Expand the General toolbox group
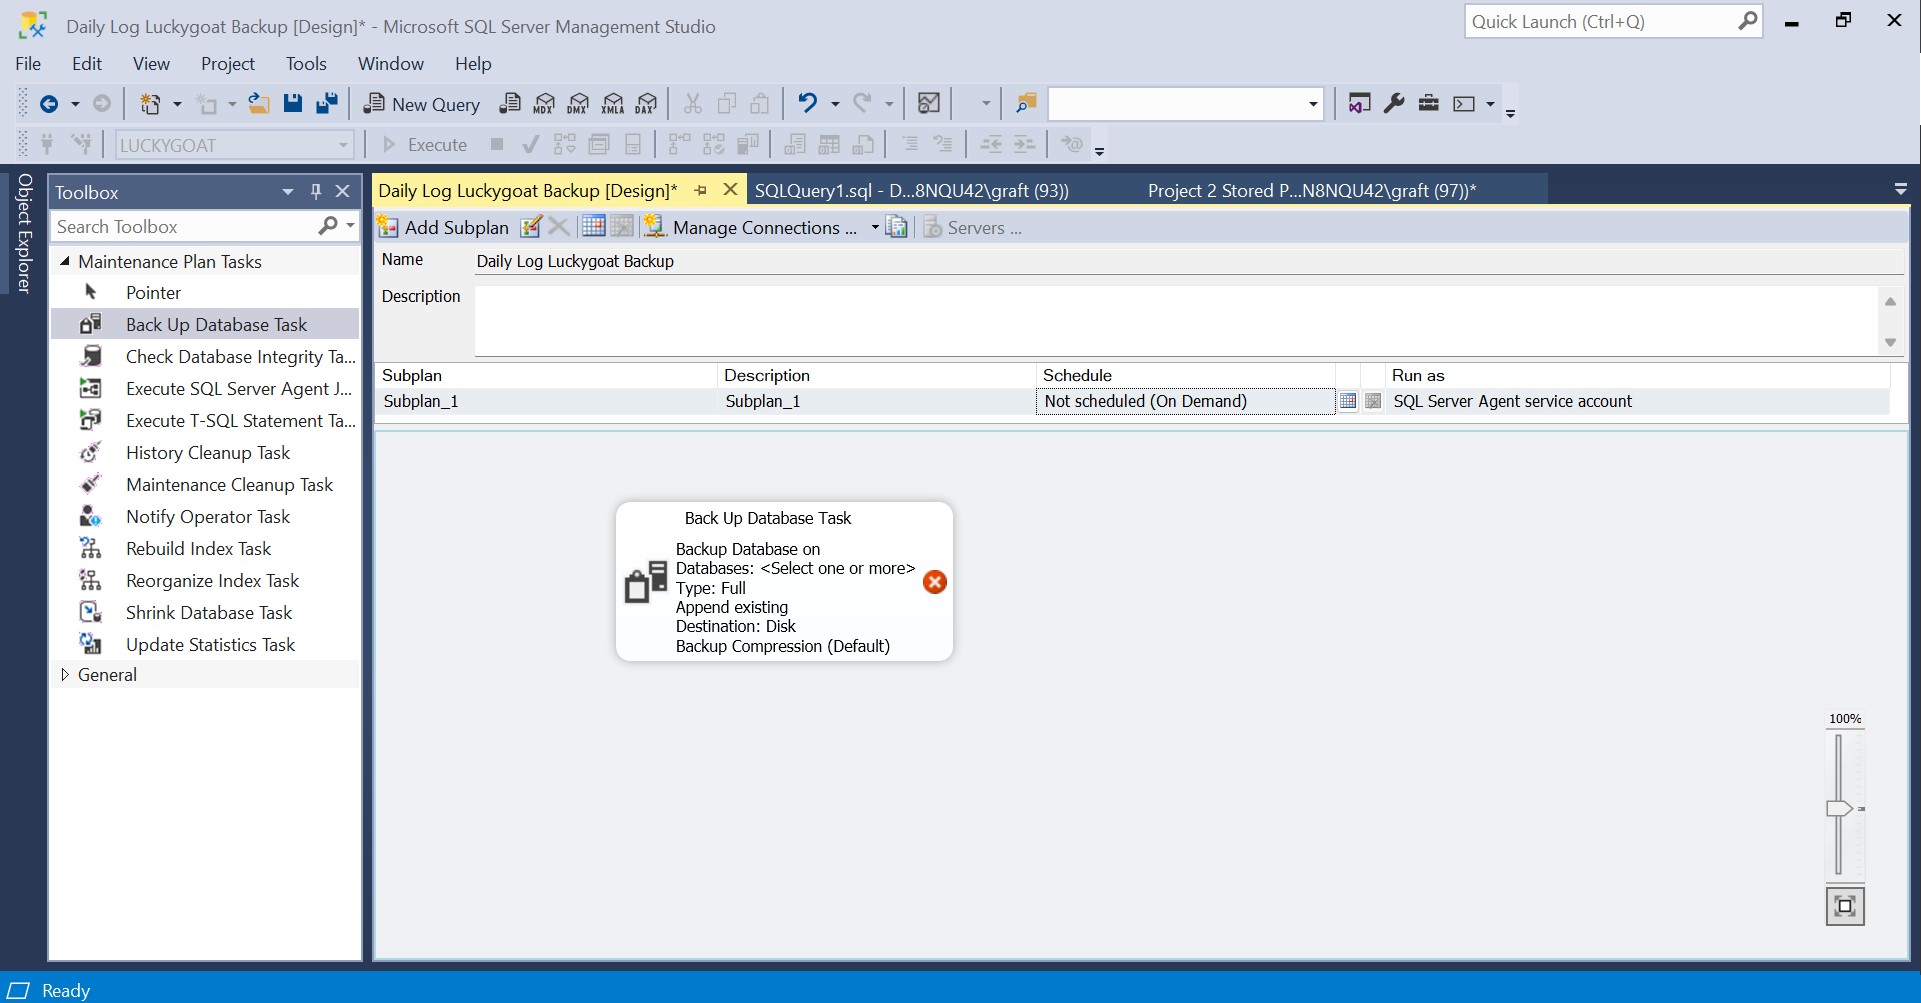 pos(65,675)
